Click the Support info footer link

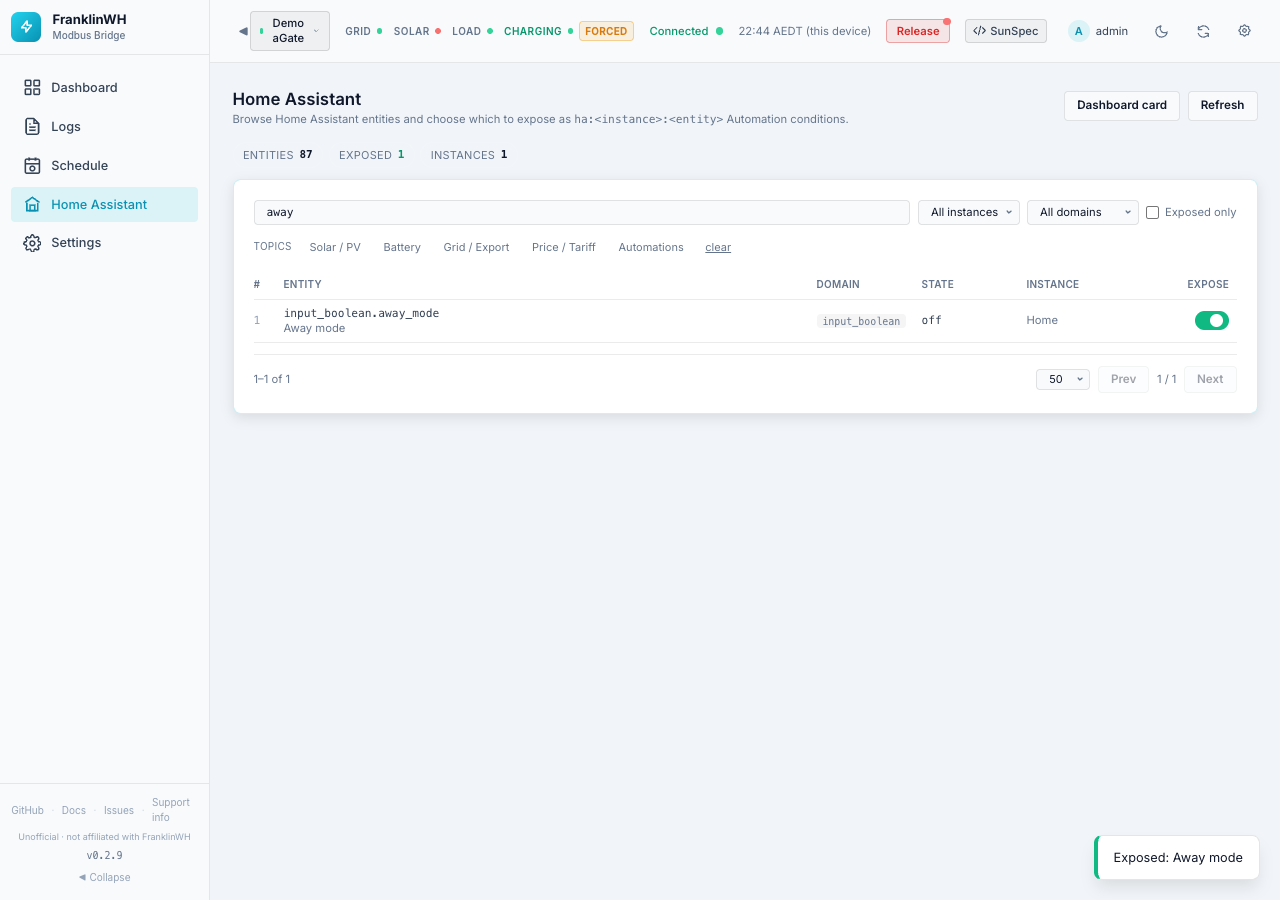(171, 810)
